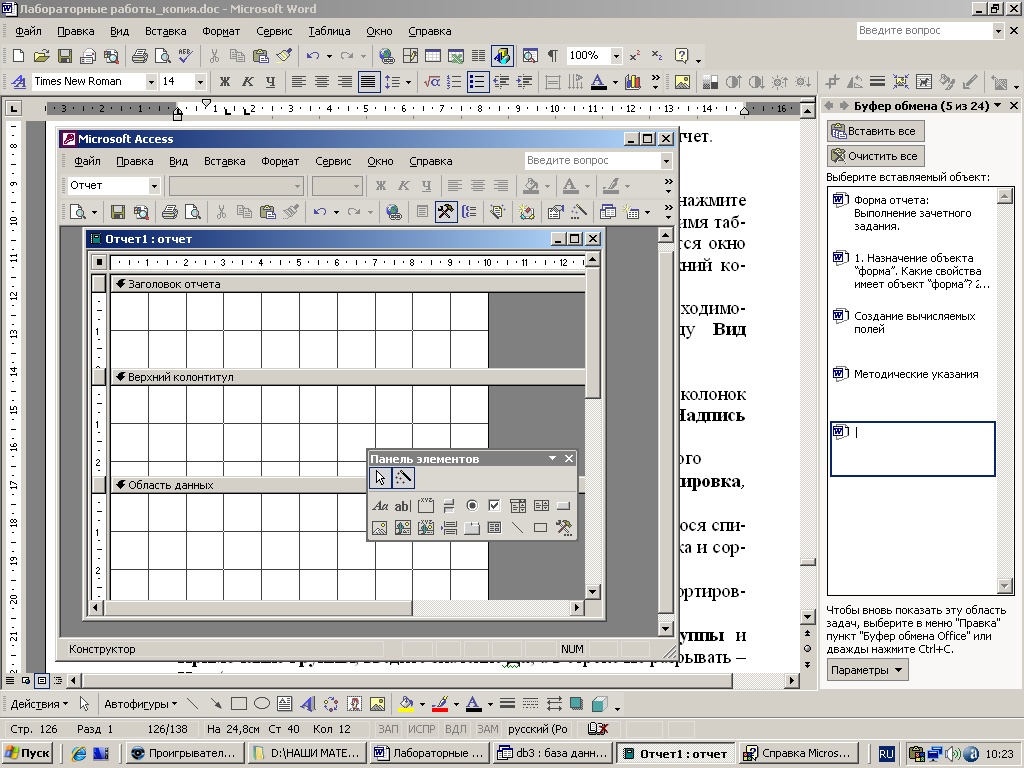Open the font size 14 dropdown

tap(200, 82)
